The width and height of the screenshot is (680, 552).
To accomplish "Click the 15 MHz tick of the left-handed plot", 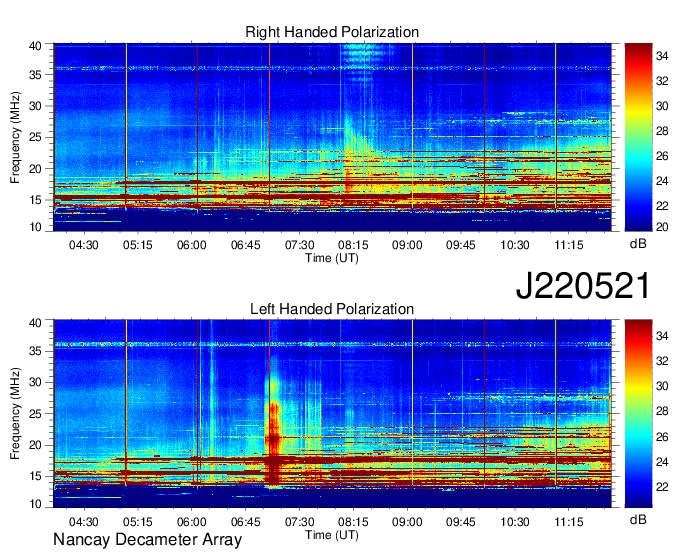I will (36, 477).
